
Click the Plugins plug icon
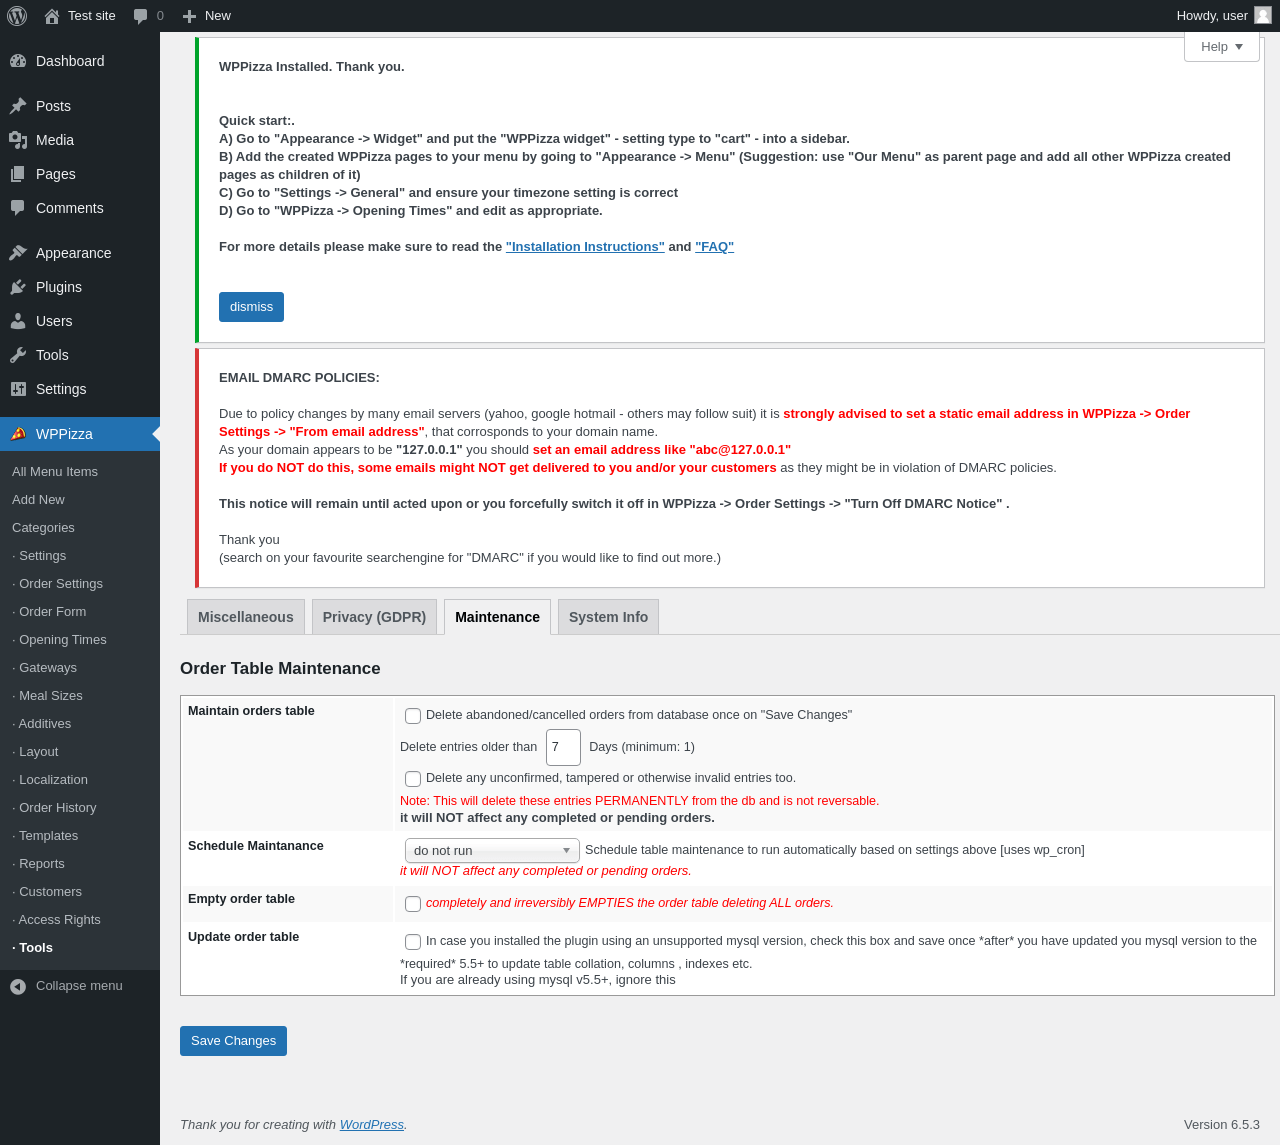coord(18,287)
